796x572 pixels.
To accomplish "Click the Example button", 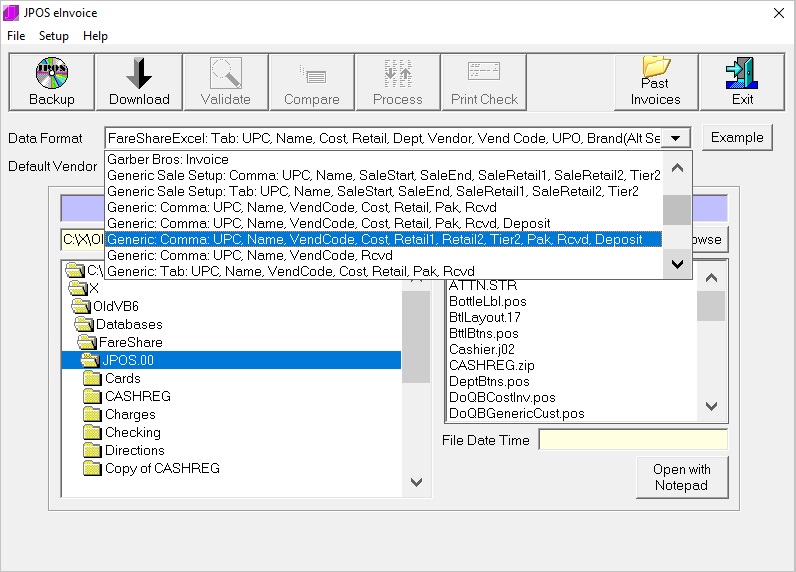I will [x=737, y=138].
